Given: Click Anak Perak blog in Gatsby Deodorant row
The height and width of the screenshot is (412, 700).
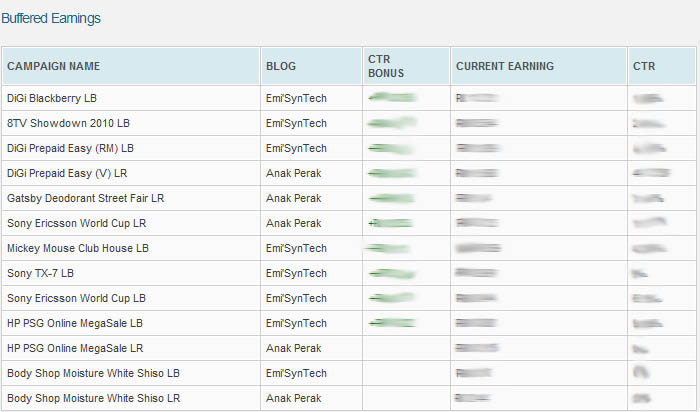Looking at the screenshot, I should click(x=293, y=198).
